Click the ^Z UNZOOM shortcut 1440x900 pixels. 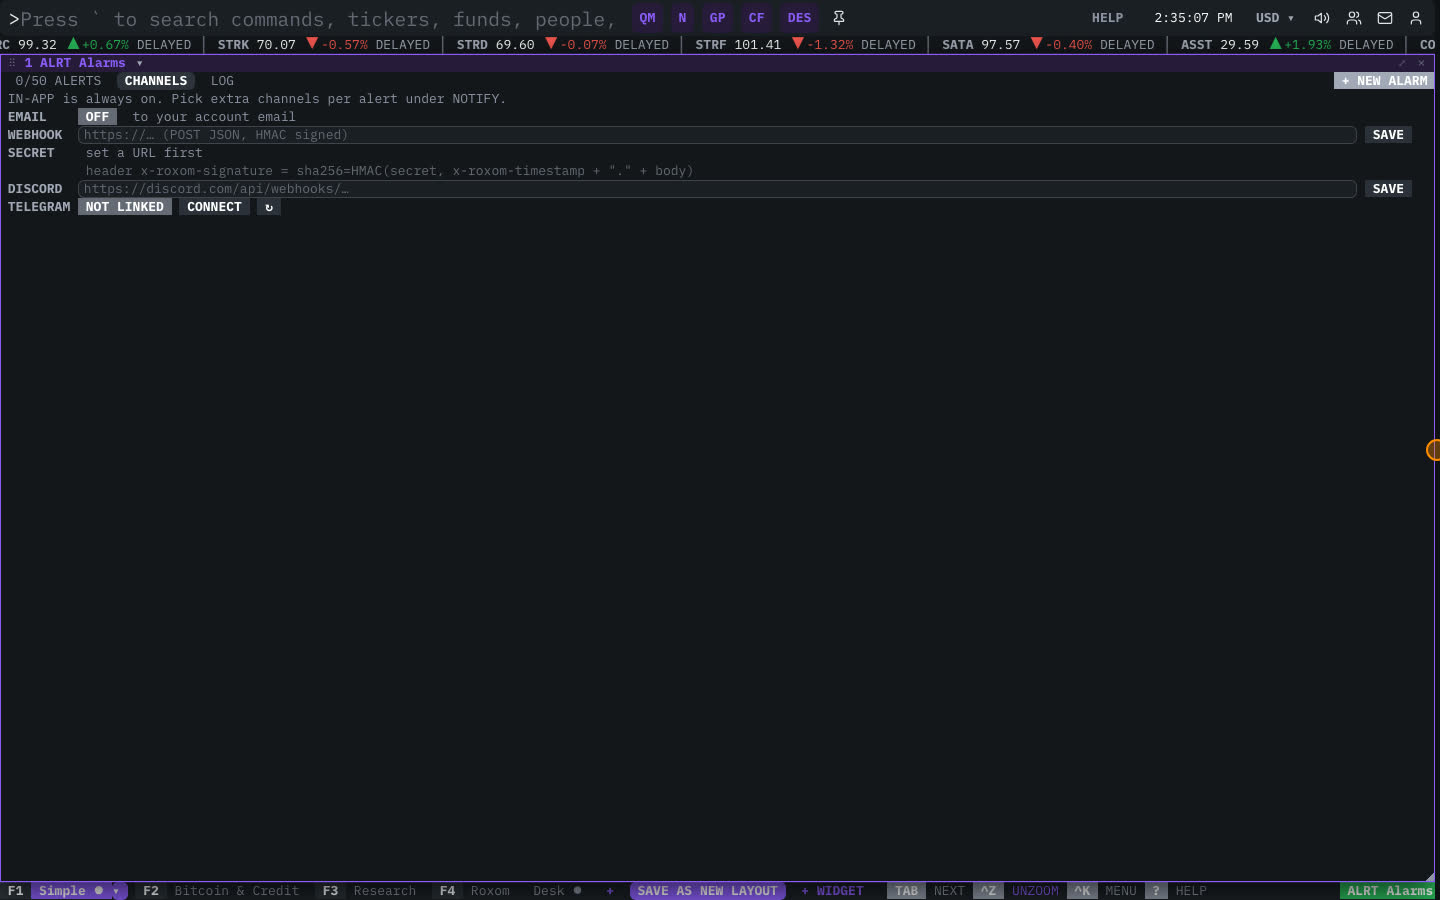click(1017, 891)
